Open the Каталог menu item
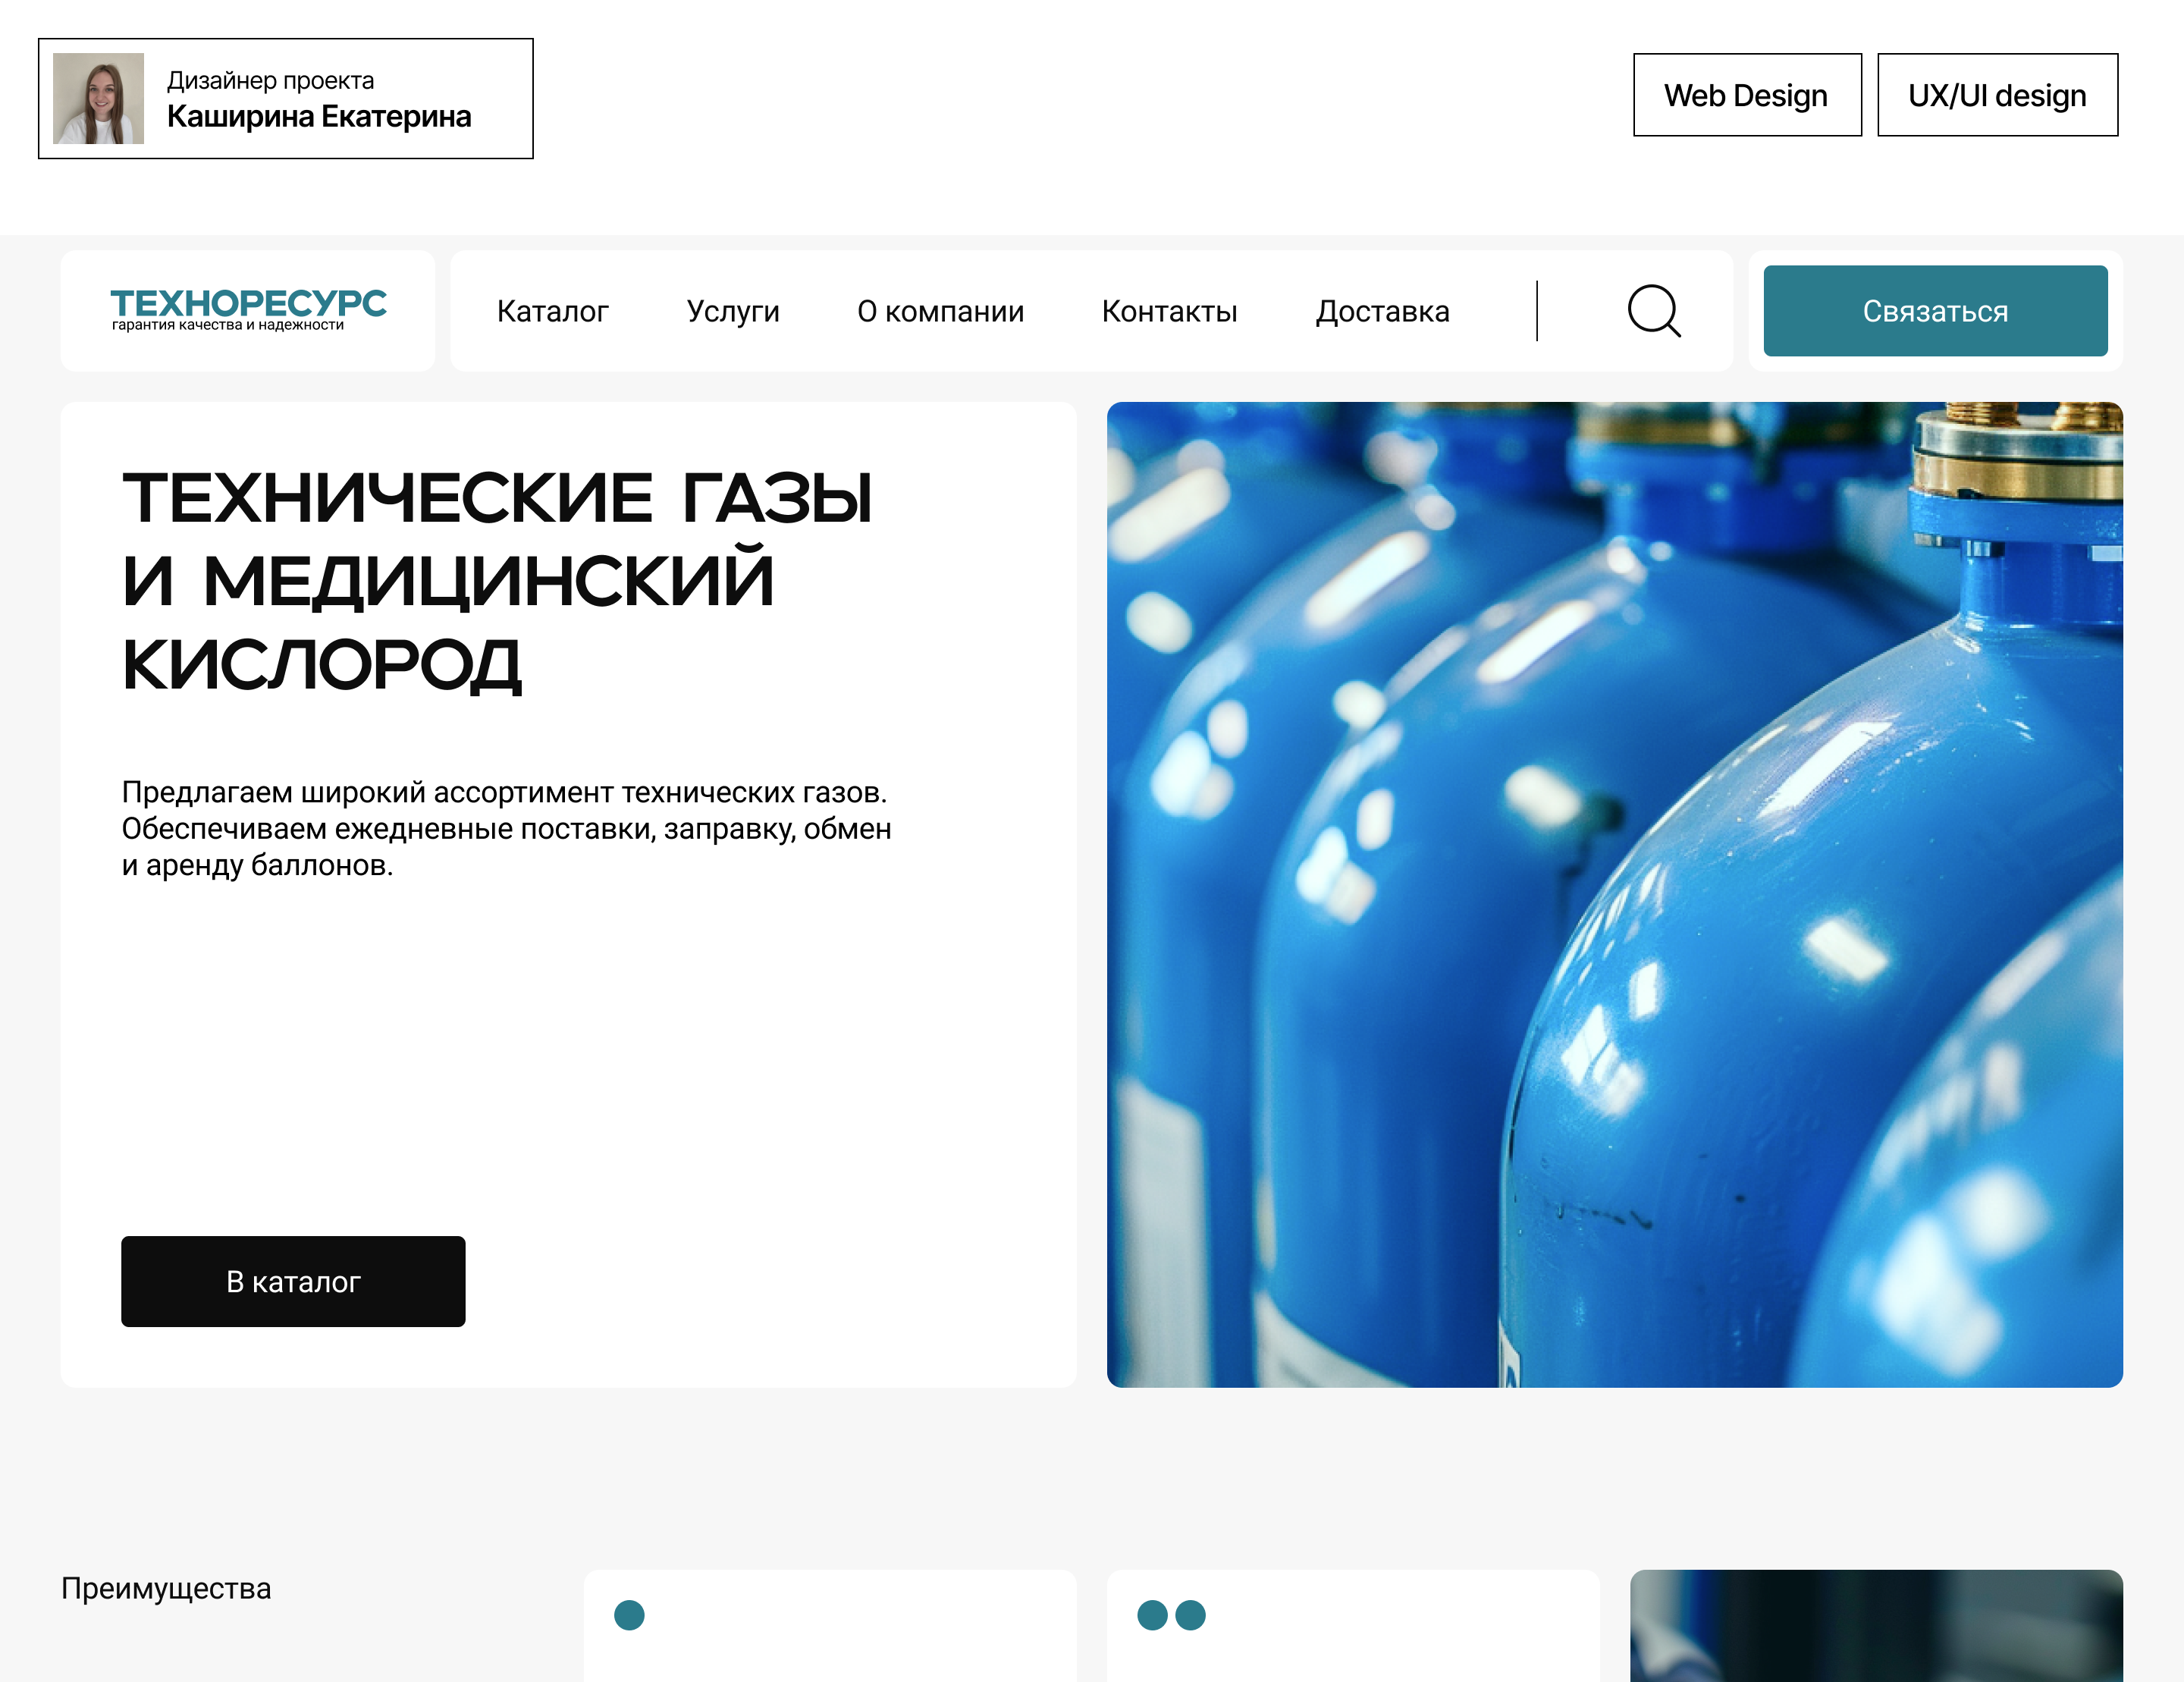This screenshot has height=1682, width=2184. 552,311
